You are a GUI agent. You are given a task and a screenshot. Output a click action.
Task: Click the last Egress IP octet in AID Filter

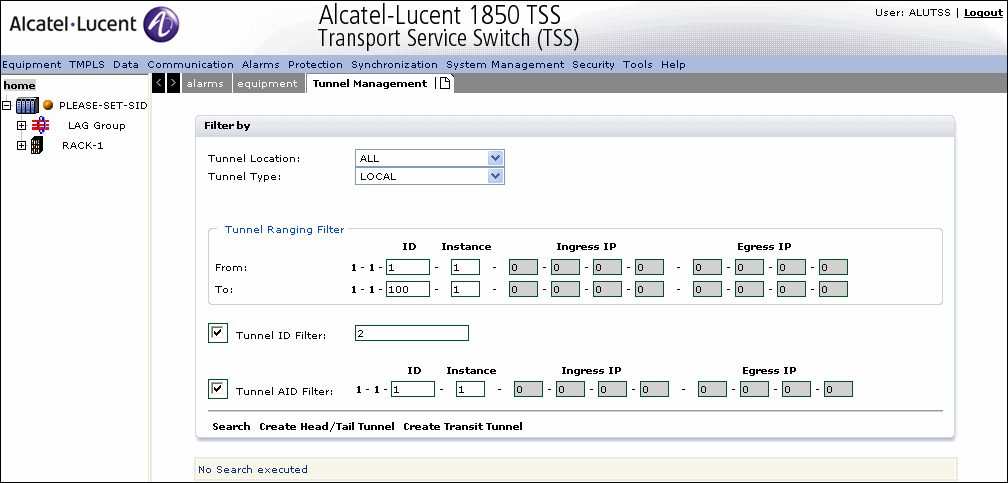click(x=838, y=389)
